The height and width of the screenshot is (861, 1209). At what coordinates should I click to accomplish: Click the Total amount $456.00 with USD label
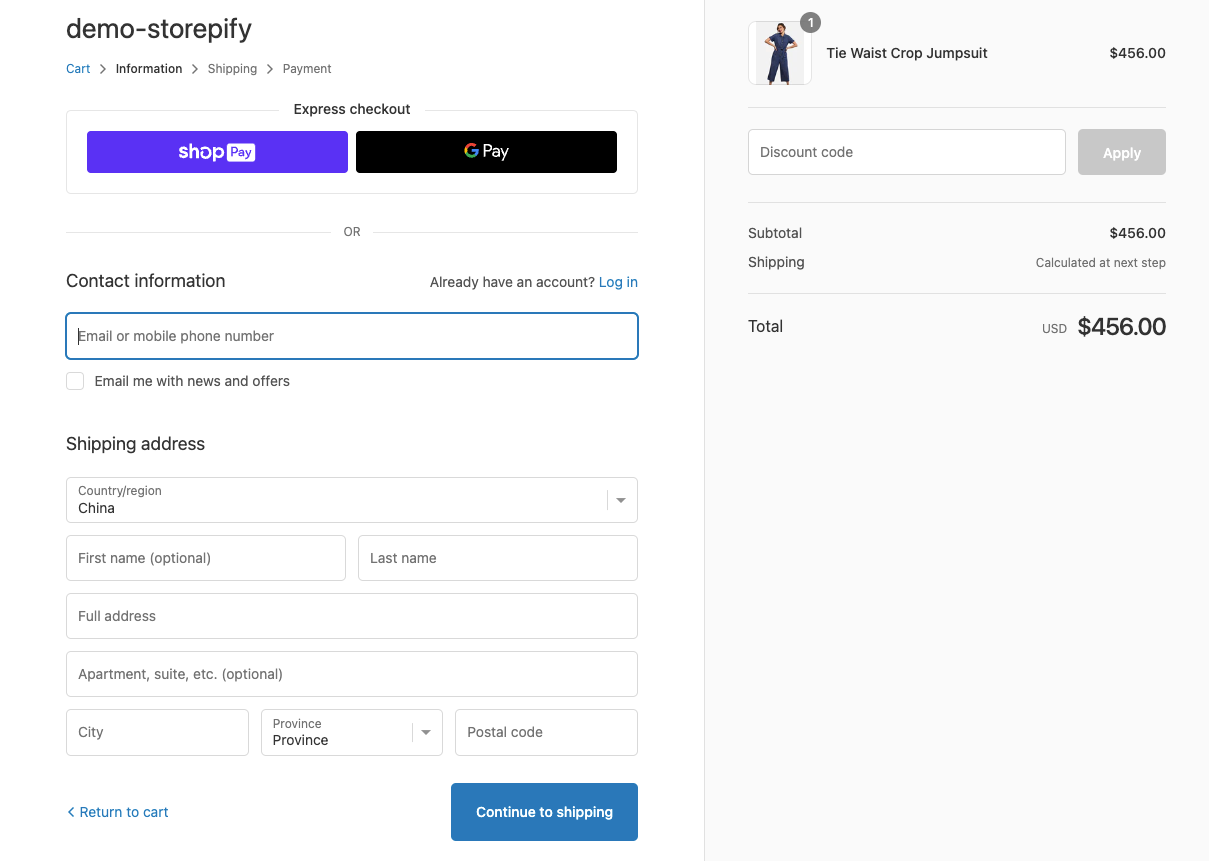pyautogui.click(x=1104, y=327)
